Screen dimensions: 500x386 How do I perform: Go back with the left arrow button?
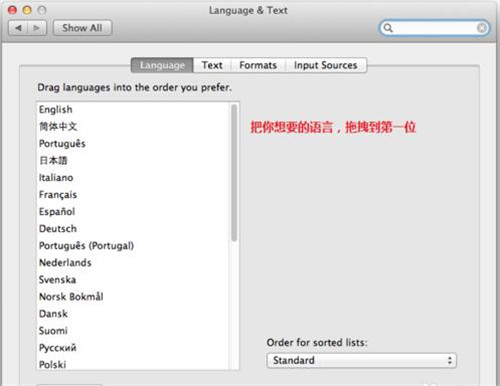click(18, 28)
